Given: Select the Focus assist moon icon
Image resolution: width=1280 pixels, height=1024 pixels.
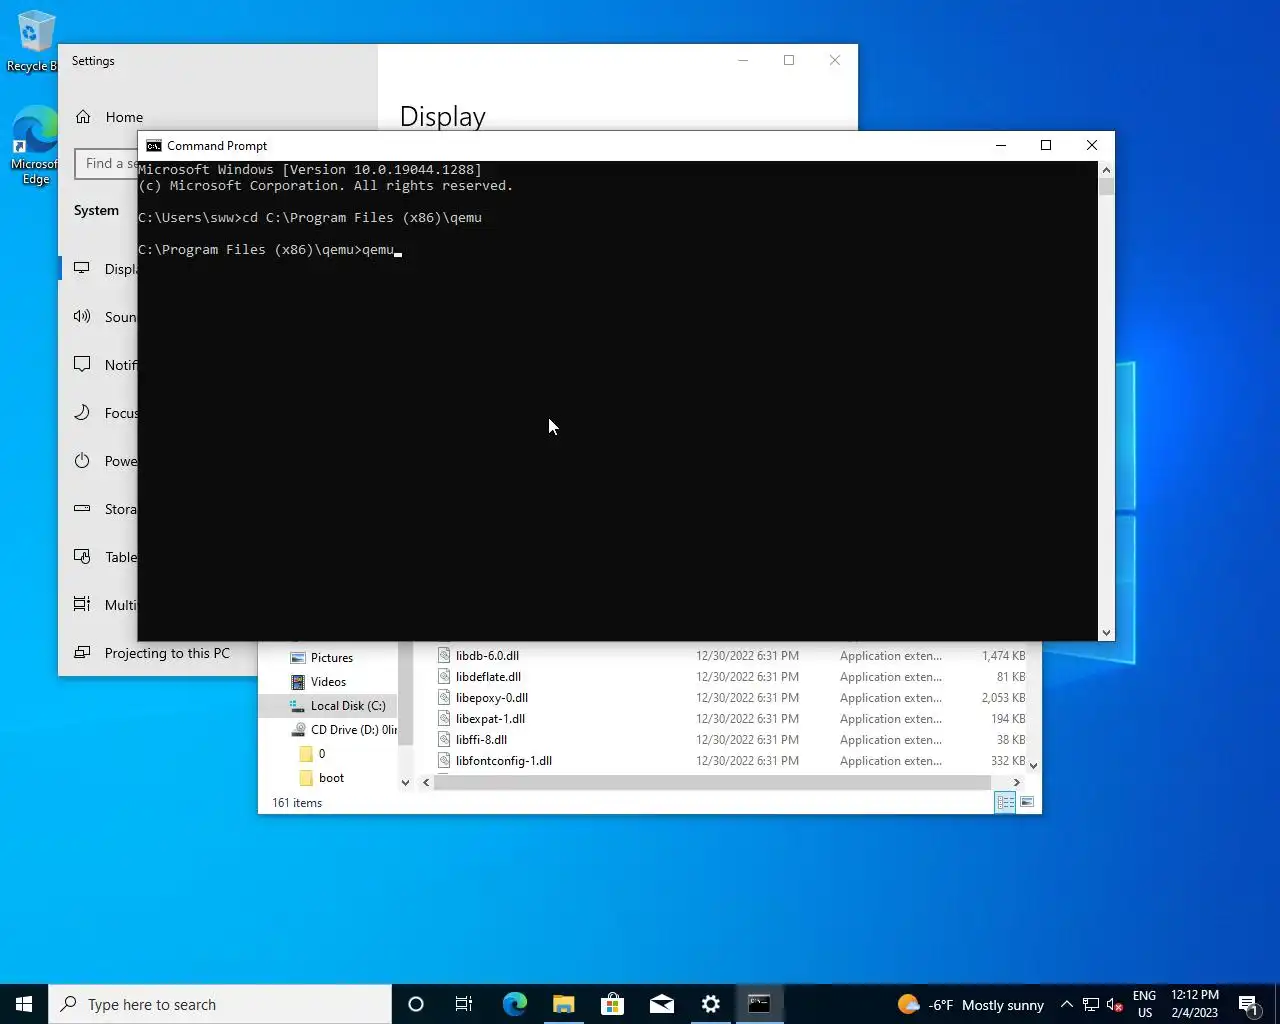Looking at the screenshot, I should [x=82, y=413].
